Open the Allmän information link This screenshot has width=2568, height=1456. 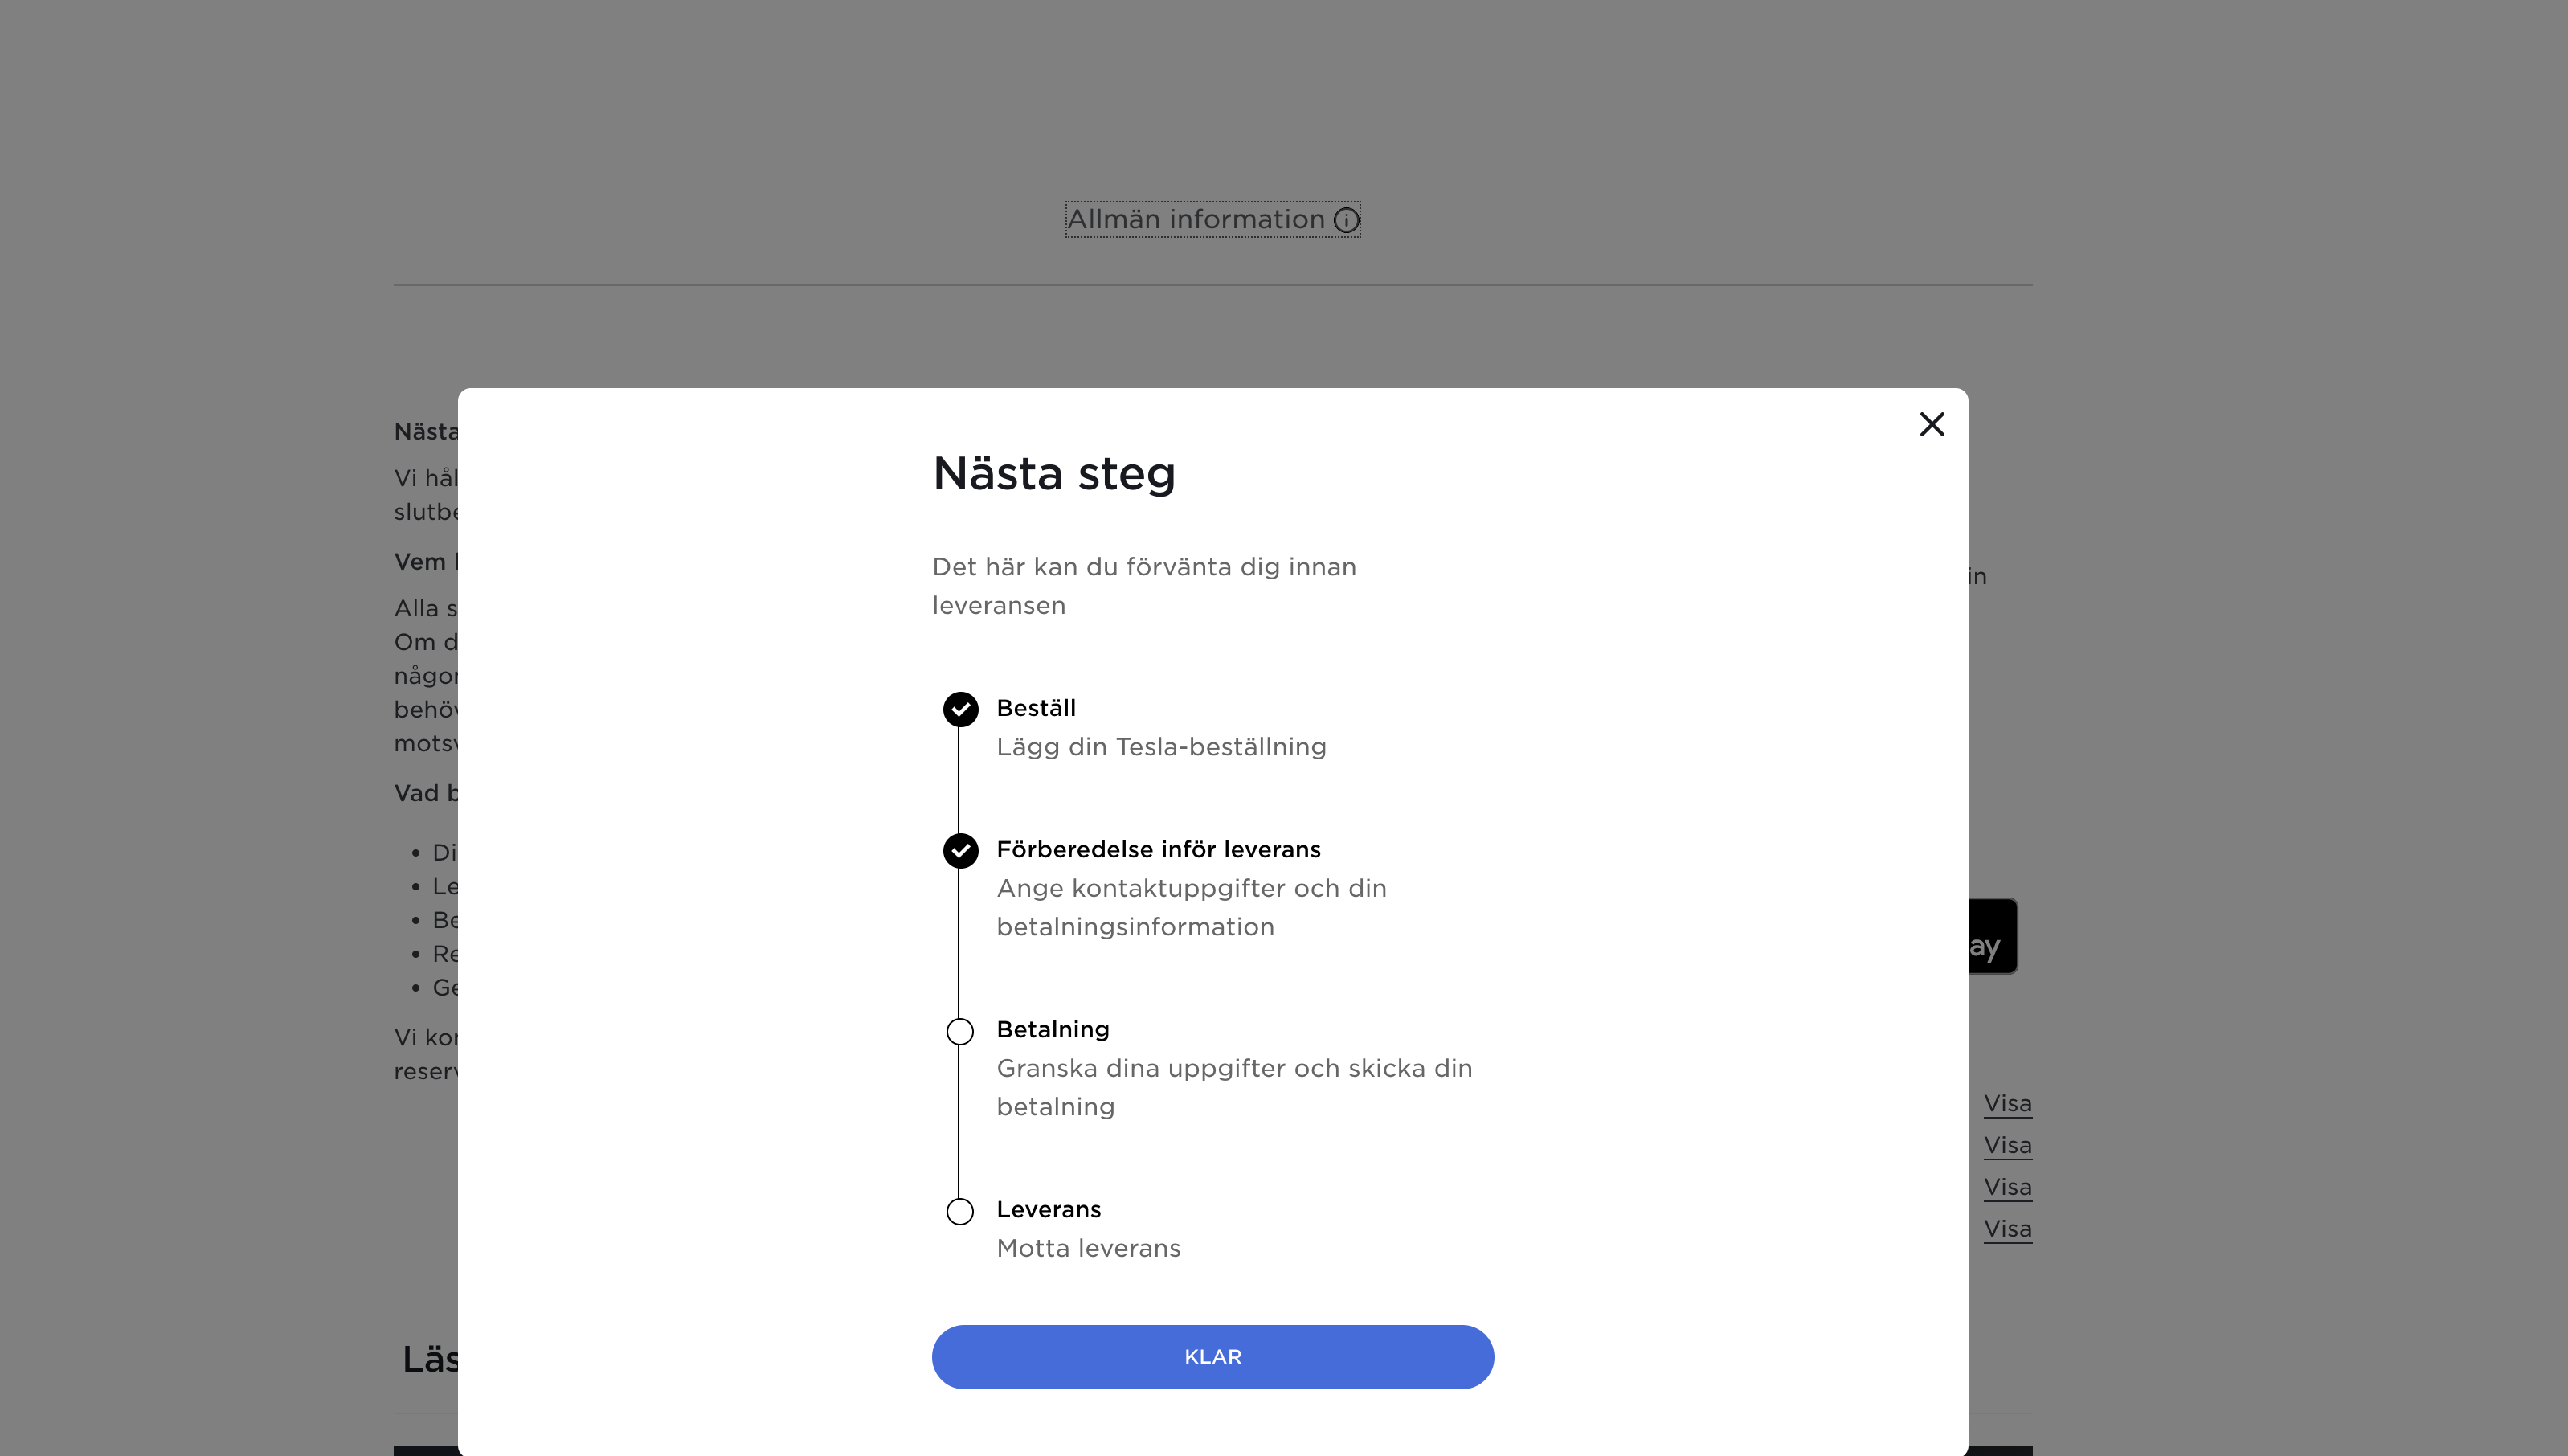point(1195,220)
